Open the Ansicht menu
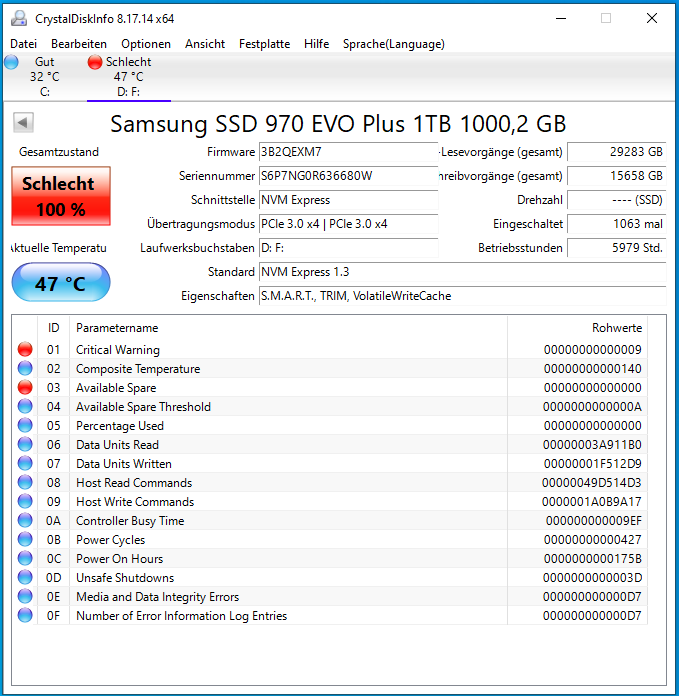 [x=205, y=44]
